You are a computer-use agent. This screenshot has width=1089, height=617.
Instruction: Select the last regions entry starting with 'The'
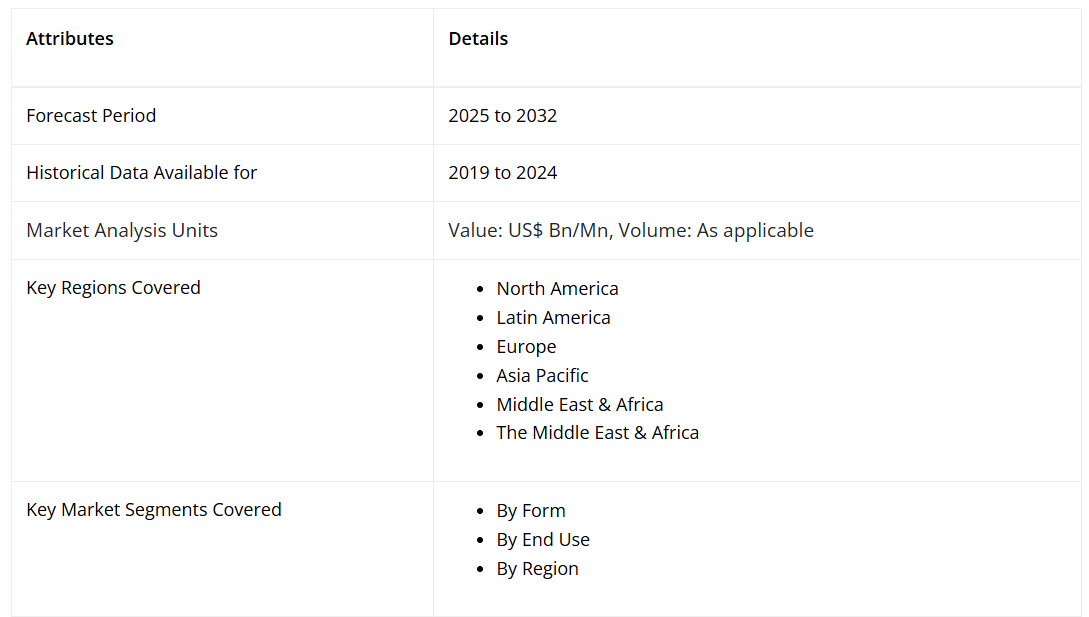[x=597, y=433]
